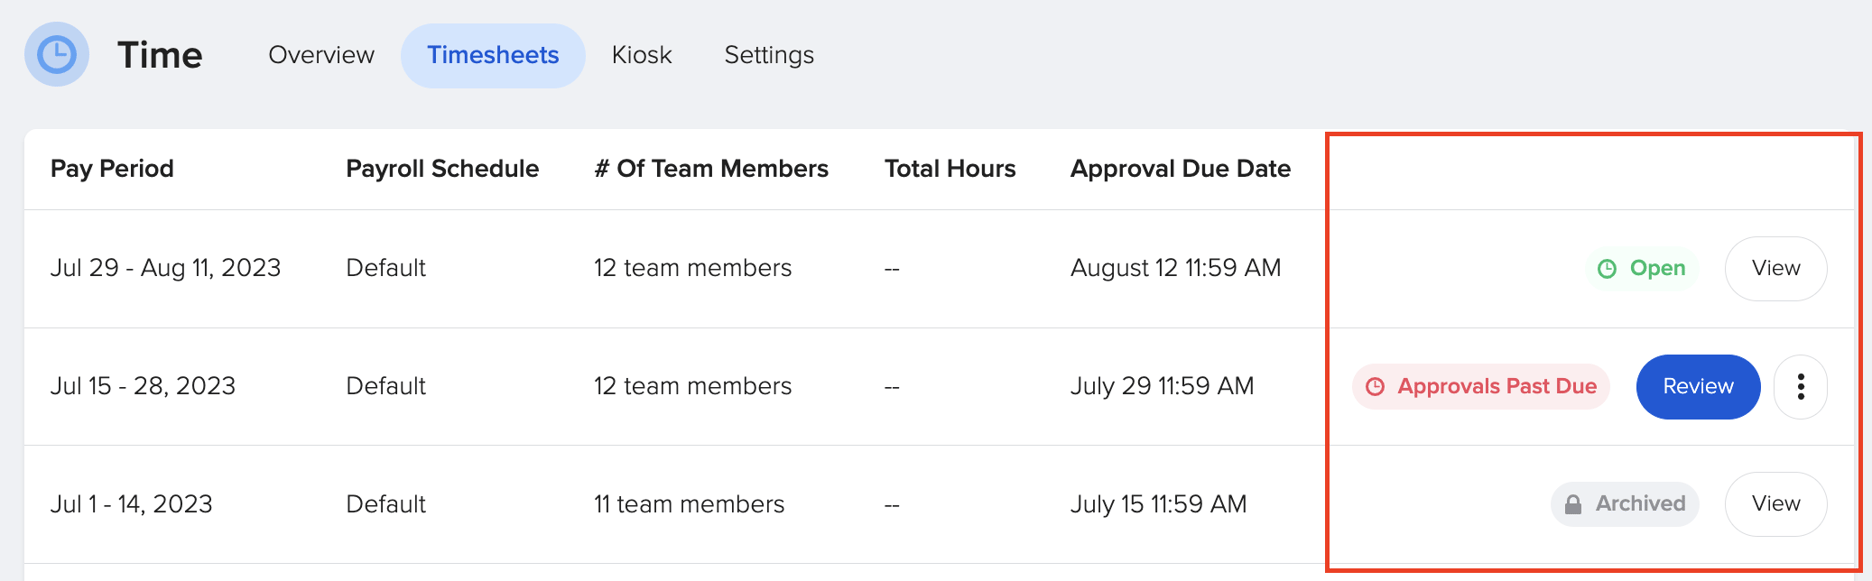This screenshot has width=1872, height=581.
Task: Go to the Settings tab
Action: point(768,55)
